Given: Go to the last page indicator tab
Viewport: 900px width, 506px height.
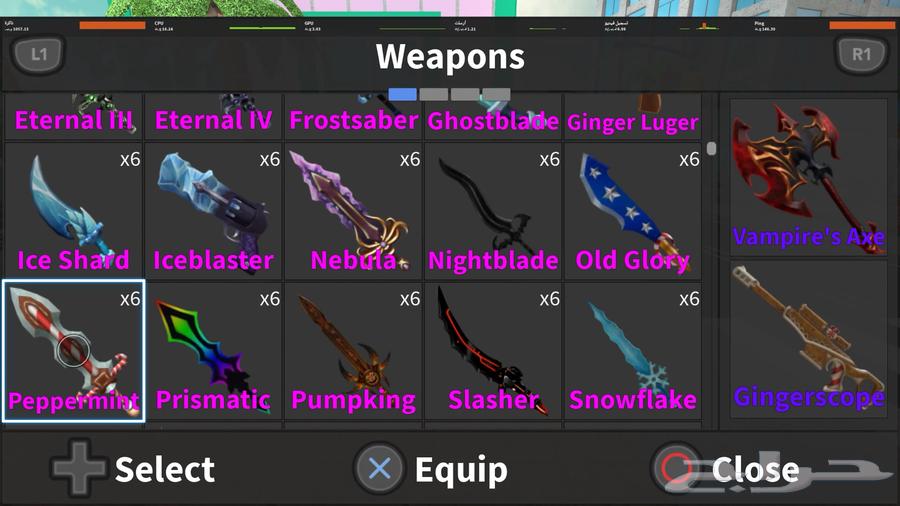Looking at the screenshot, I should click(x=496, y=94).
